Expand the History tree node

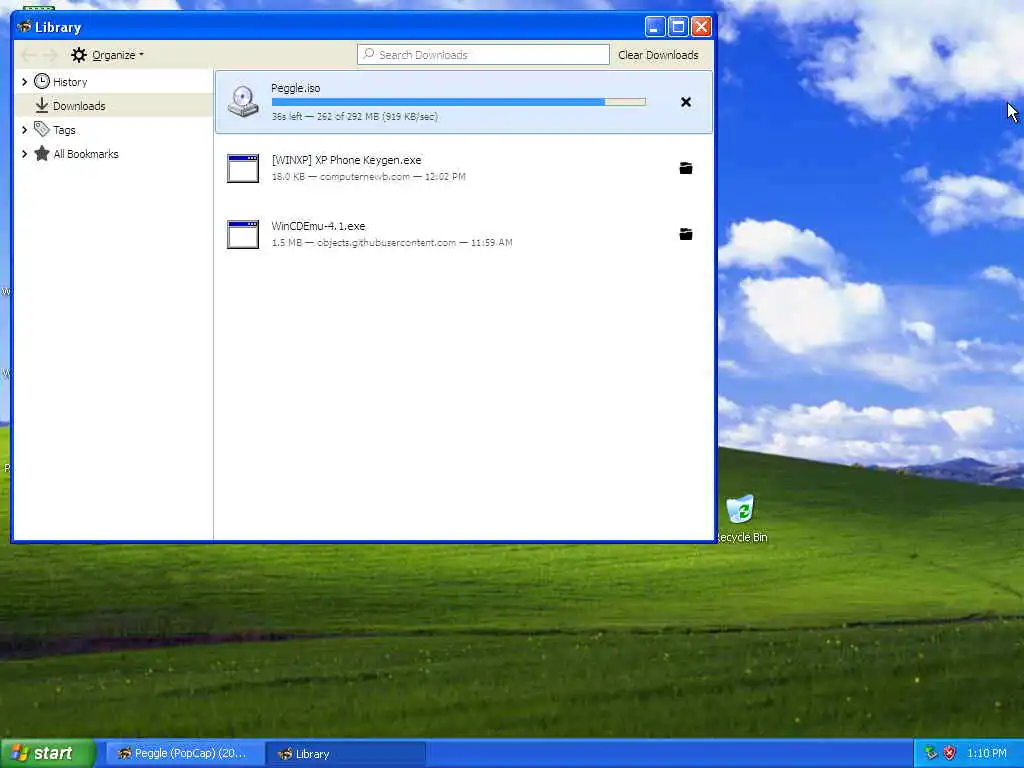pyautogui.click(x=25, y=82)
